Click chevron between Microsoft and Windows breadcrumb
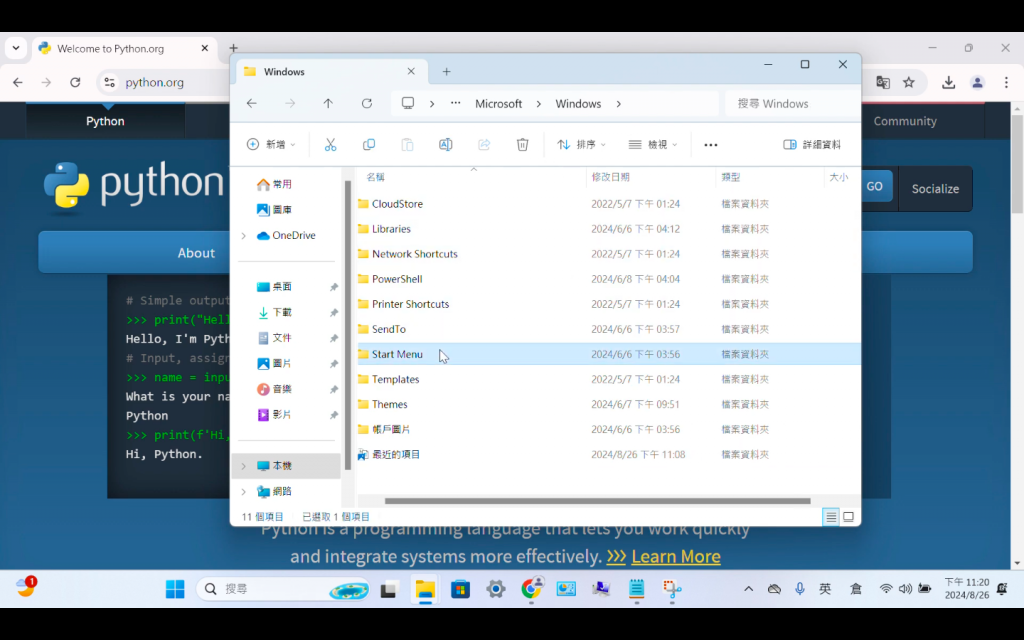This screenshot has height=640, width=1024. [539, 103]
